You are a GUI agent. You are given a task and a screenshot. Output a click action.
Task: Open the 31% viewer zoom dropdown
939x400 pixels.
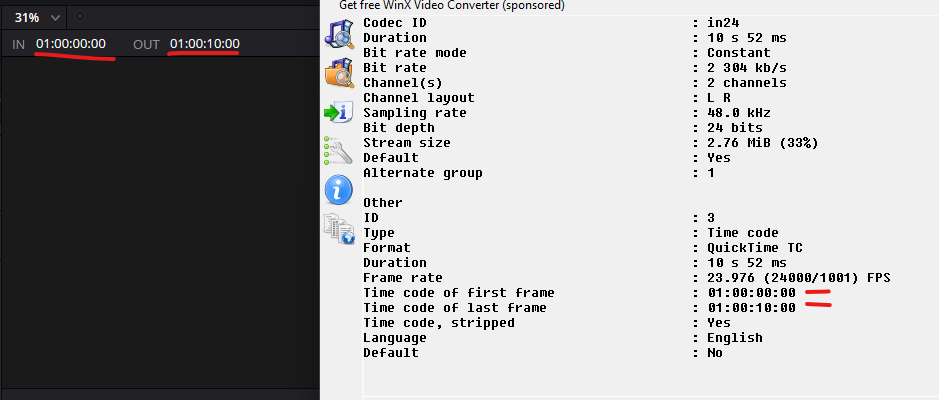tap(38, 17)
